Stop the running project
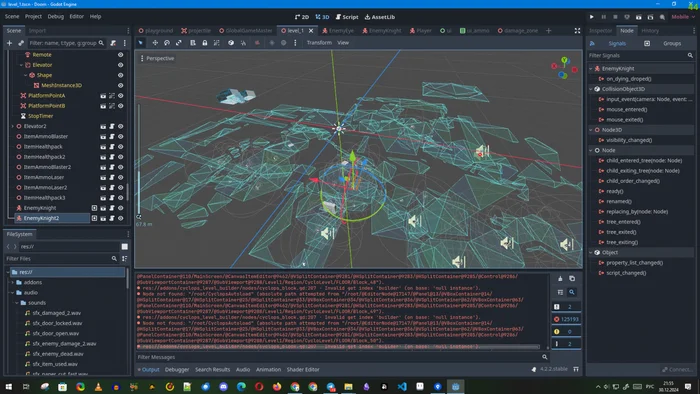 click(615, 17)
